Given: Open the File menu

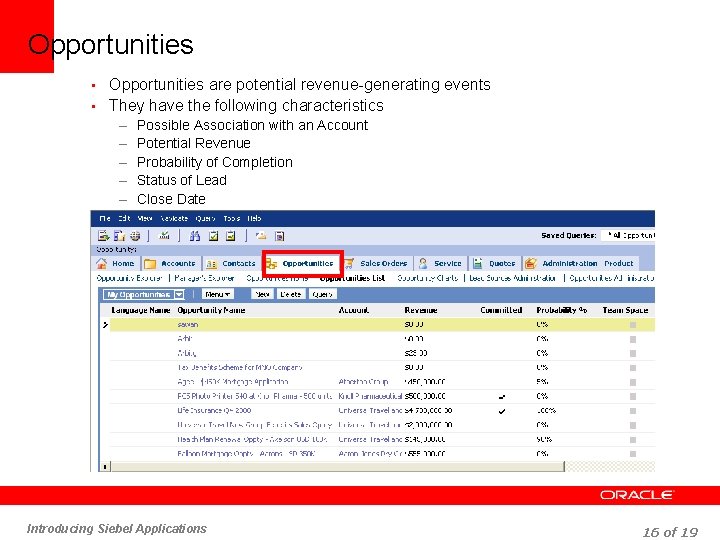Looking at the screenshot, I should click(x=105, y=218).
